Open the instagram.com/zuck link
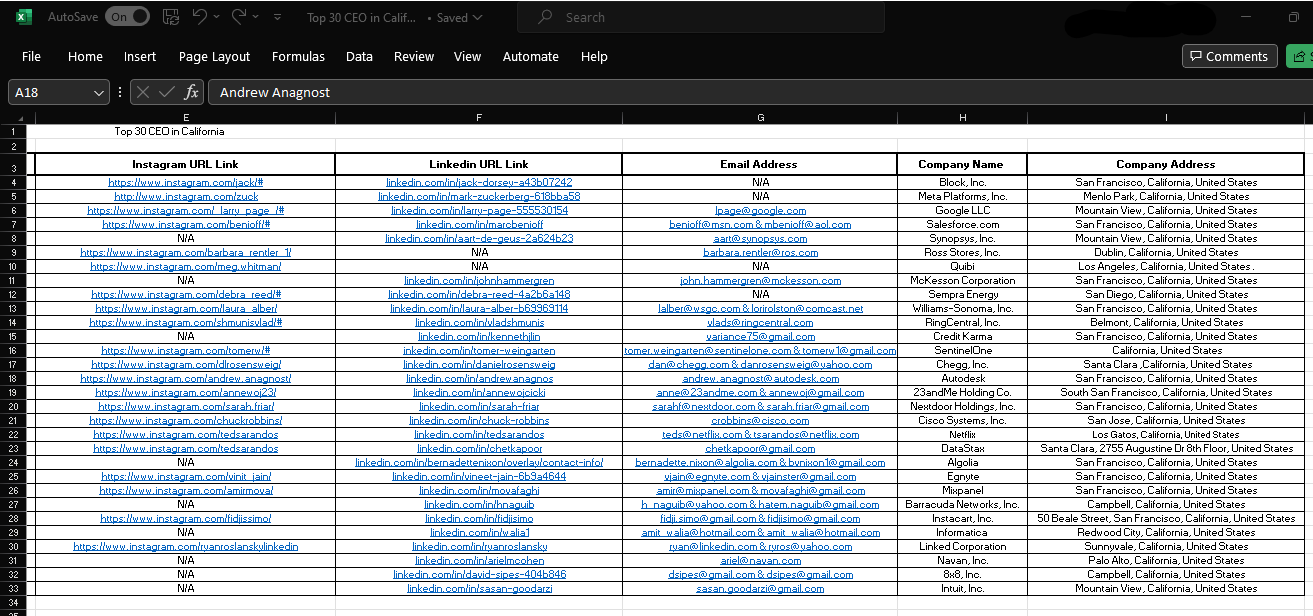This screenshot has width=1313, height=616. pos(186,196)
